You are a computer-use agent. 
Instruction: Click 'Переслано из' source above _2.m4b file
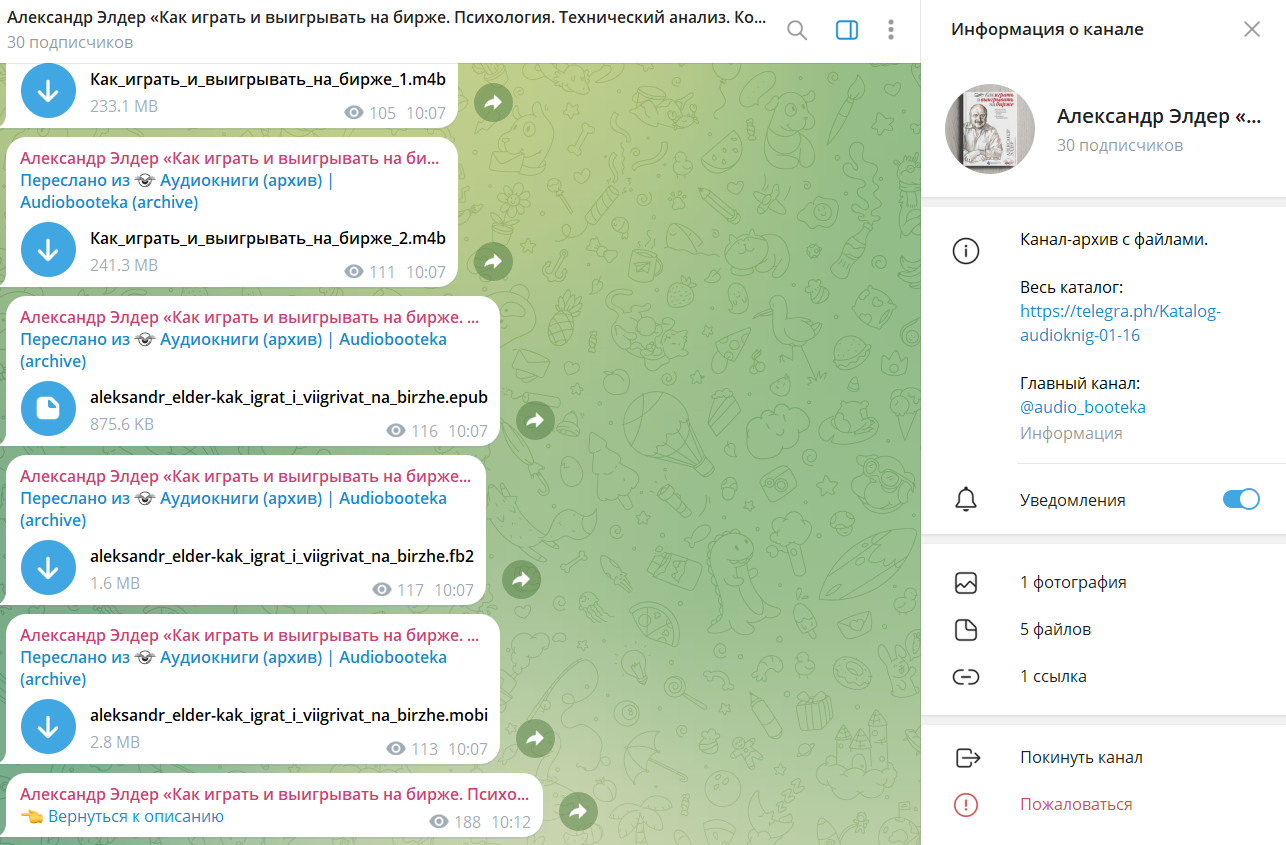click(177, 191)
